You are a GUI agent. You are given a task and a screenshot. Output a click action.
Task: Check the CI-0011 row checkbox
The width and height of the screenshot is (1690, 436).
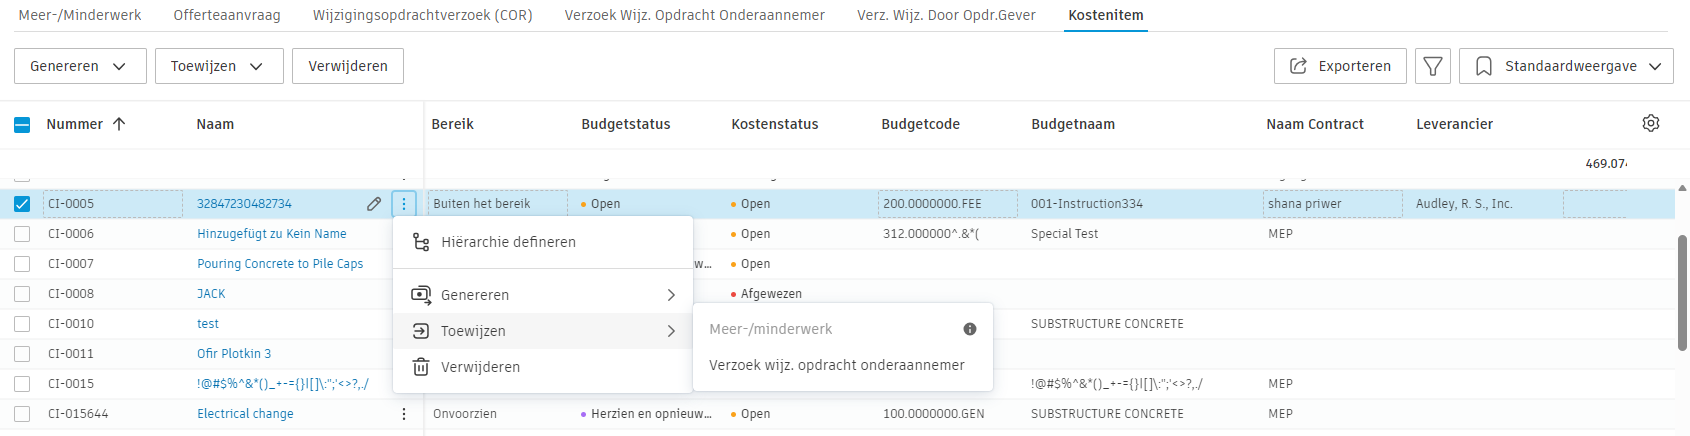click(x=22, y=354)
